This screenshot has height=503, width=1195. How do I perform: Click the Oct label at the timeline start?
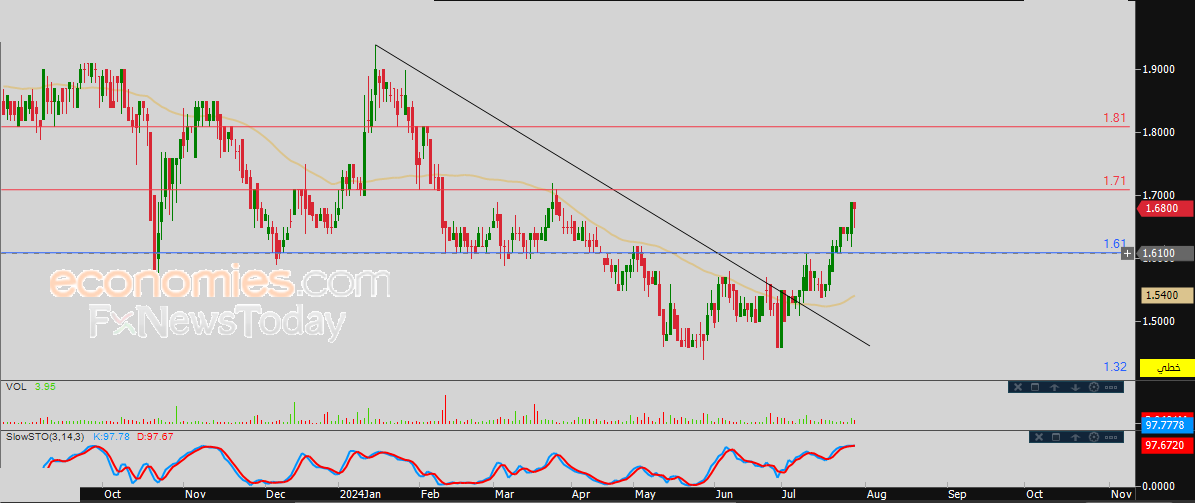pyautogui.click(x=112, y=494)
